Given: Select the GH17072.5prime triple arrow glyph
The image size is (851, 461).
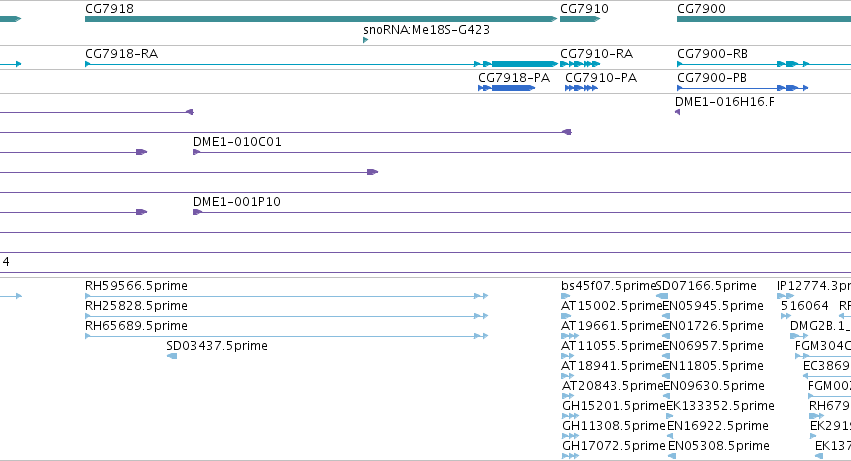Looking at the screenshot, I should pyautogui.click(x=570, y=456).
